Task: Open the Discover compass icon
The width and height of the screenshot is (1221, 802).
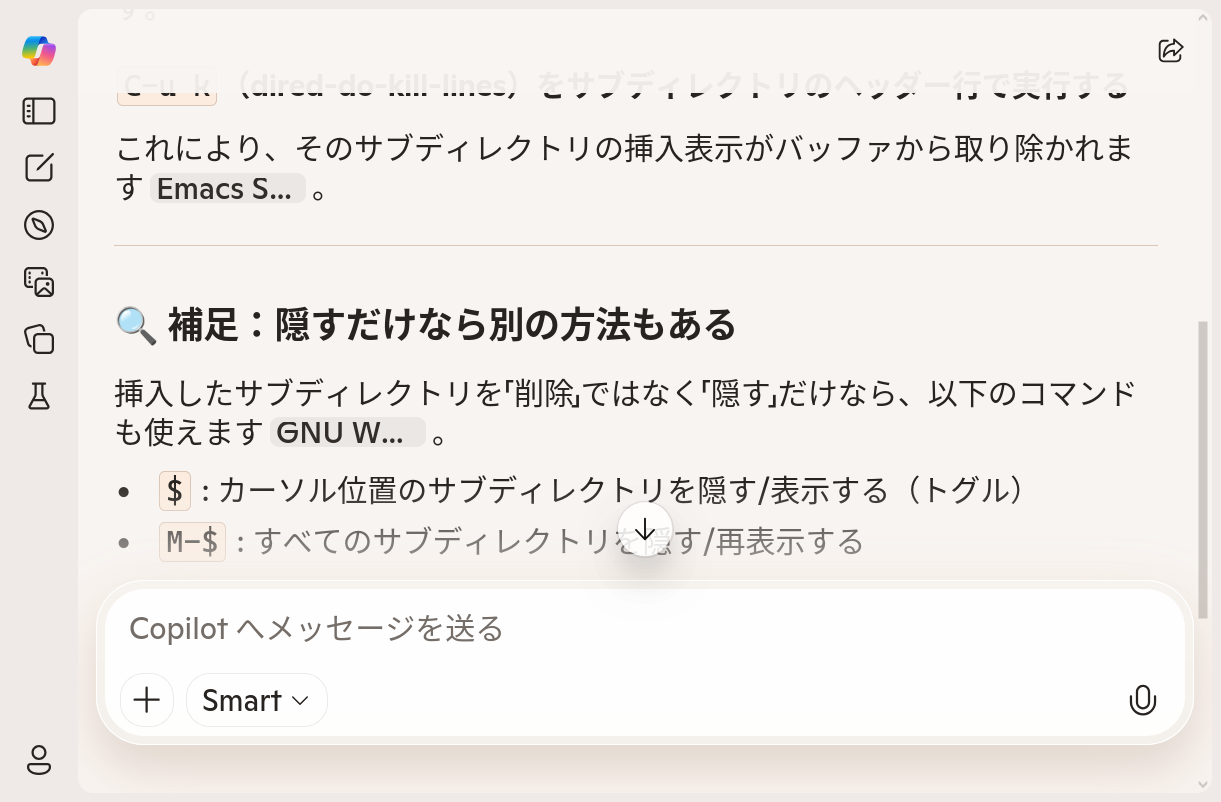Action: coord(39,225)
